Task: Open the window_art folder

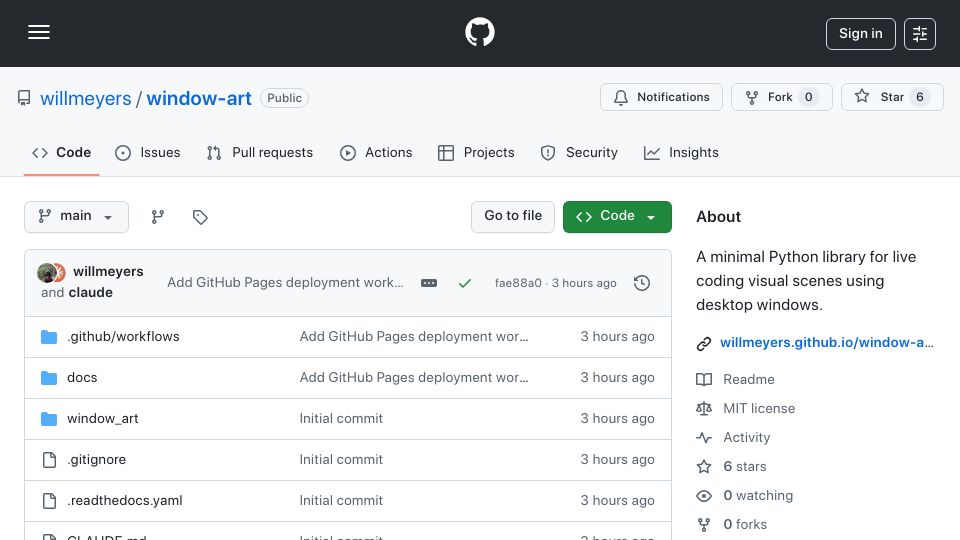Action: tap(103, 418)
